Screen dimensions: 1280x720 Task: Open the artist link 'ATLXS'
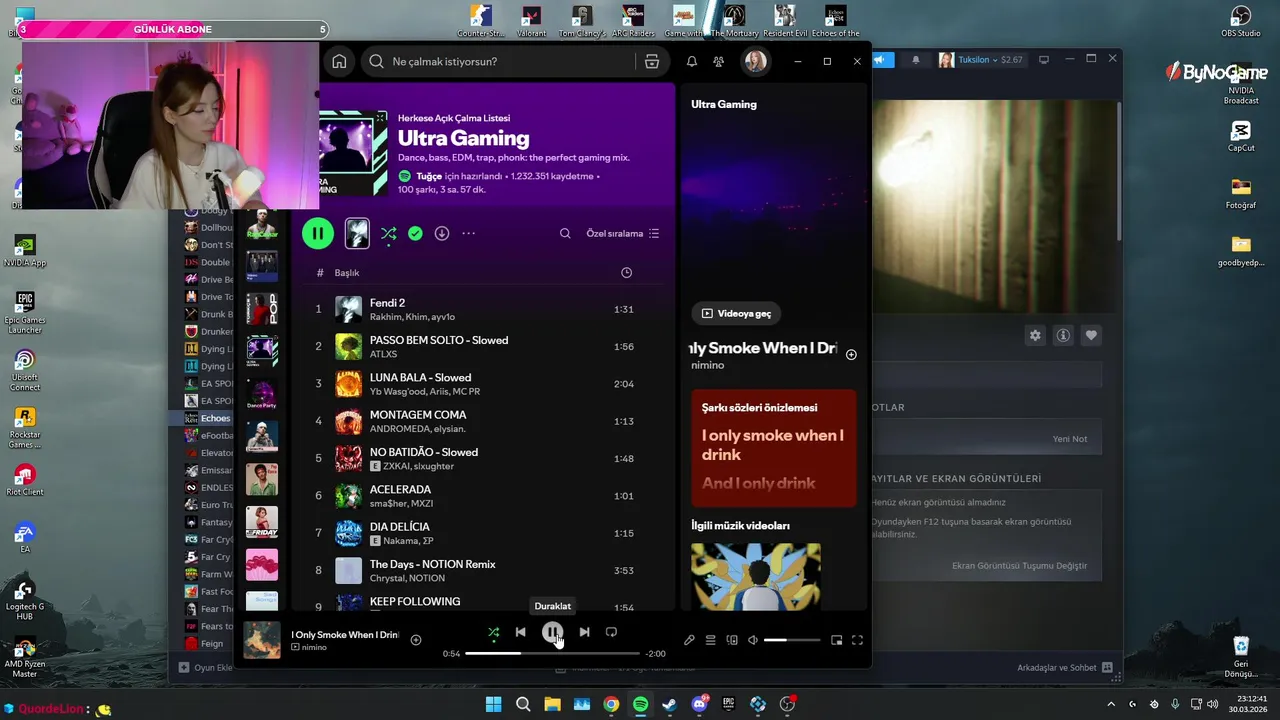tap(383, 354)
